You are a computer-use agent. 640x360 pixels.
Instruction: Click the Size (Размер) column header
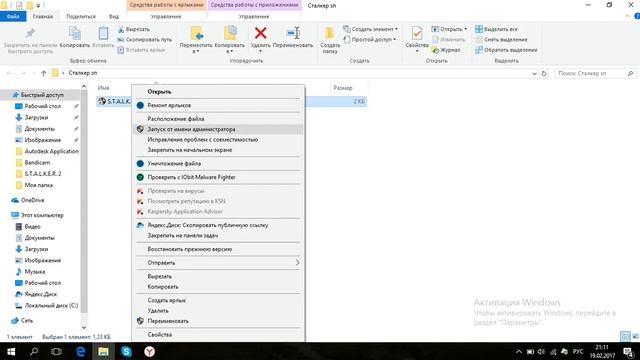343,88
